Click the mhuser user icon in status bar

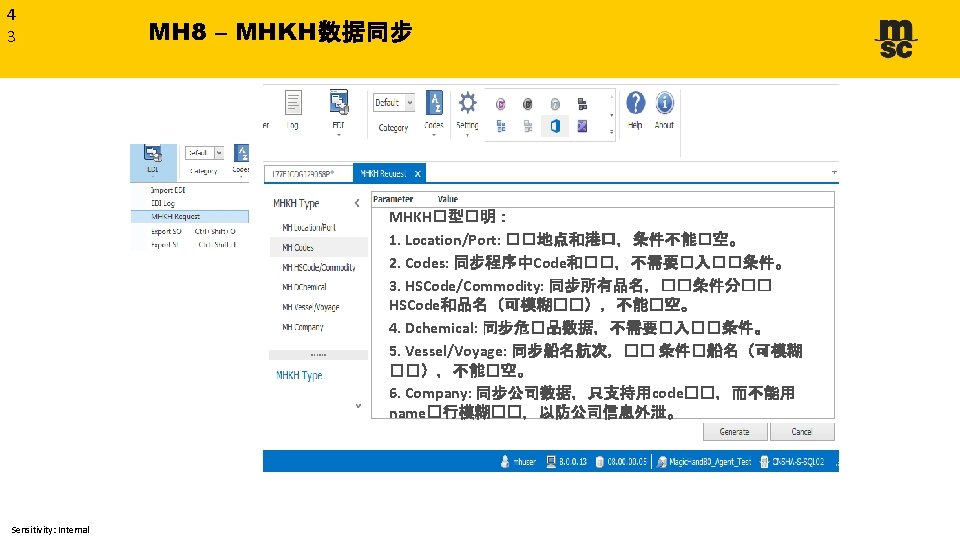[505, 462]
